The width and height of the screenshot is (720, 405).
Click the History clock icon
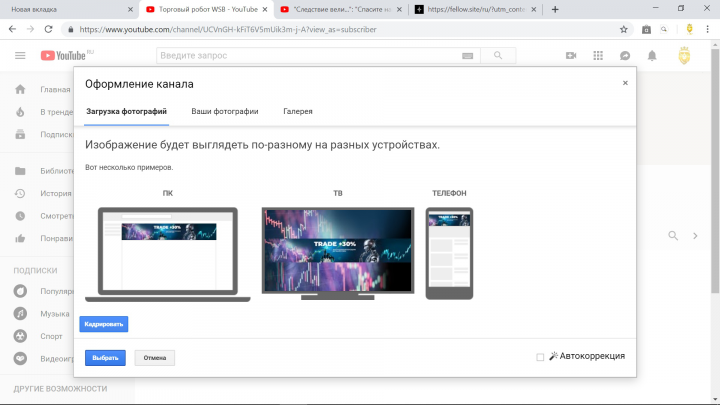coord(20,193)
